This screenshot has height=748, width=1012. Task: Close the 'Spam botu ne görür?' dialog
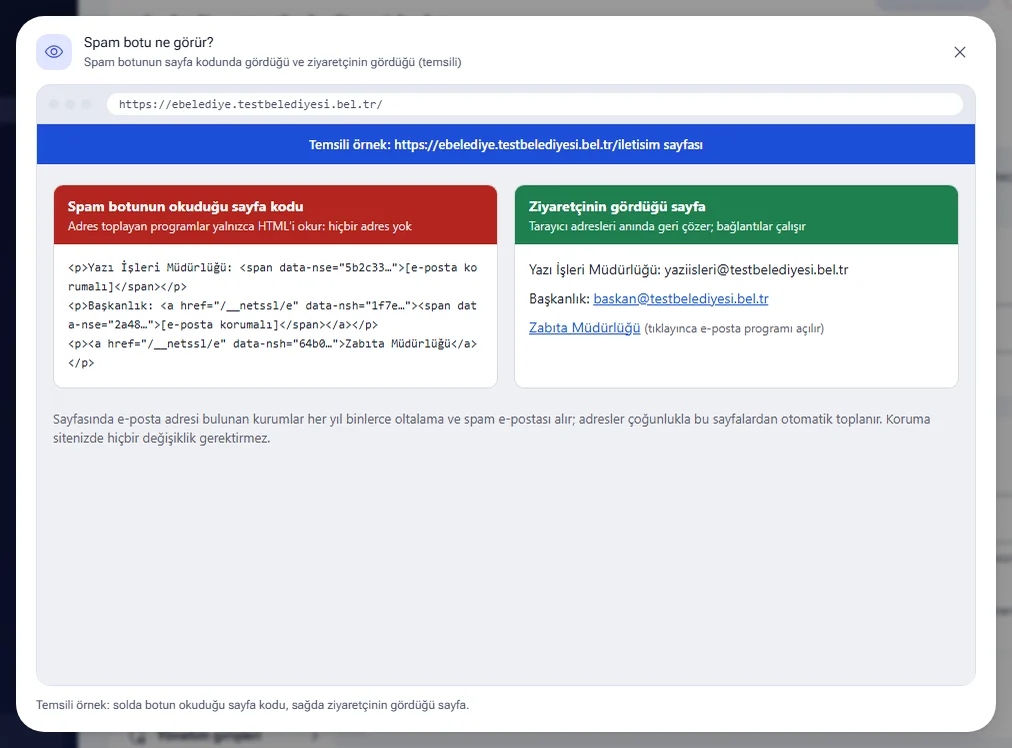(x=960, y=52)
